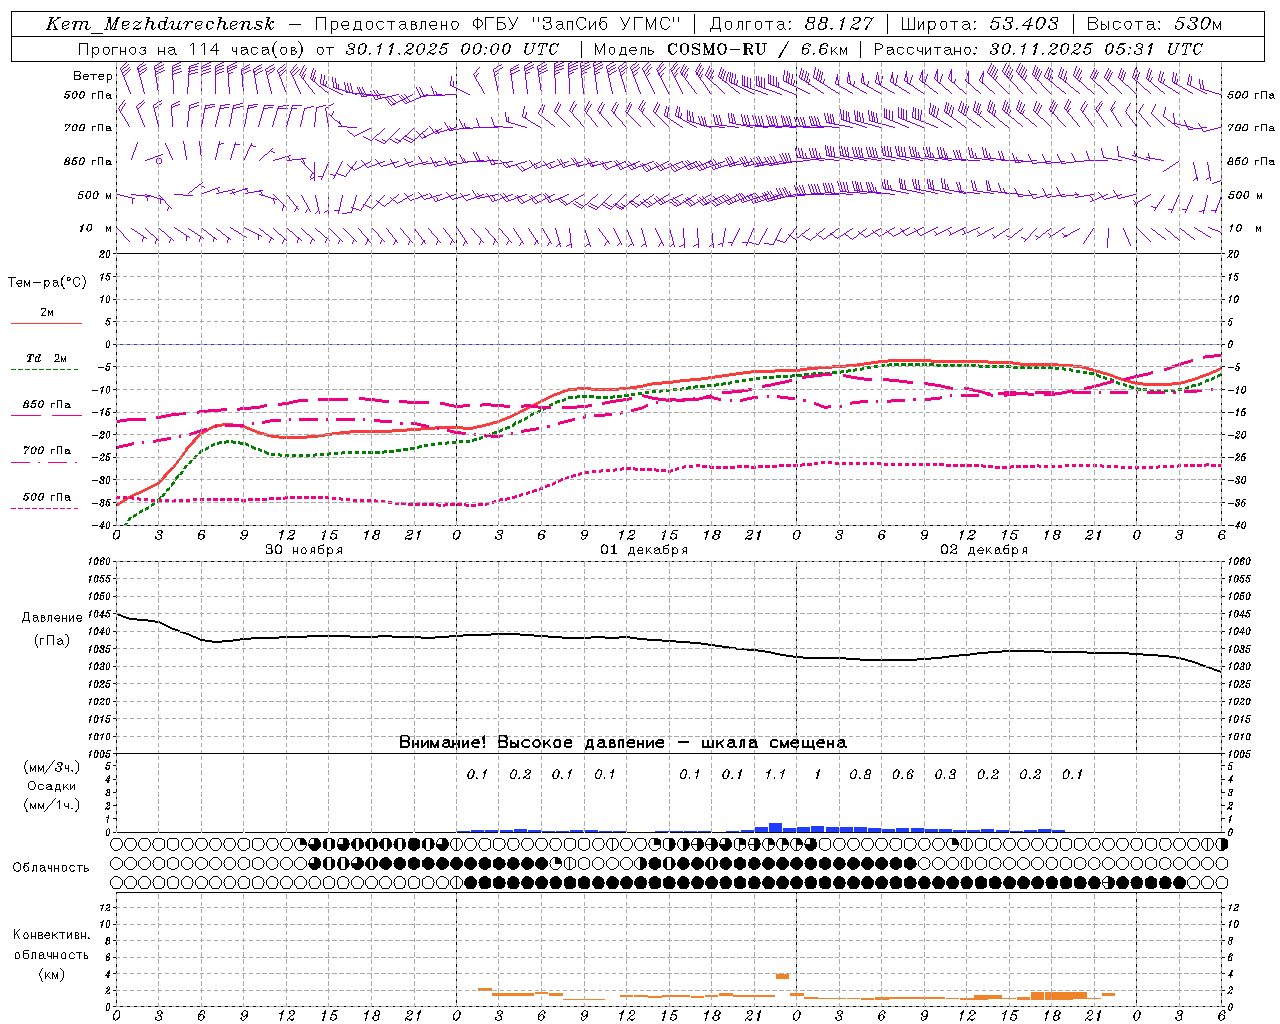Select forecast start 30.11.2025 00:00 UTC
The width and height of the screenshot is (1280, 1024).
[452, 49]
